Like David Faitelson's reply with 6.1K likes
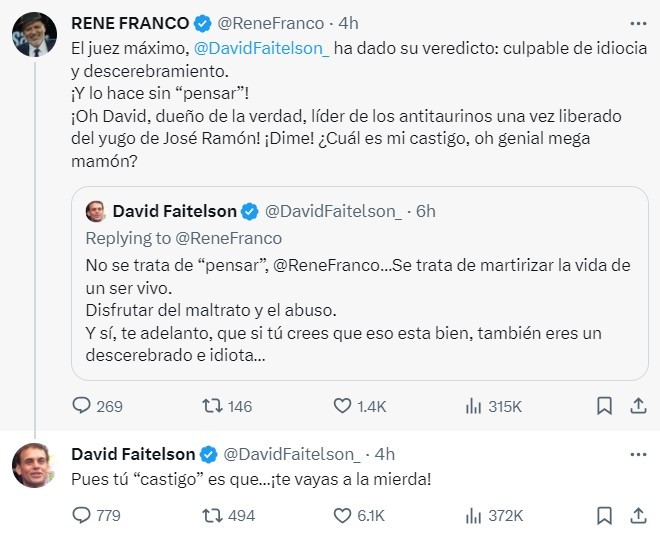Screen dimensions: 660x535 point(343,515)
